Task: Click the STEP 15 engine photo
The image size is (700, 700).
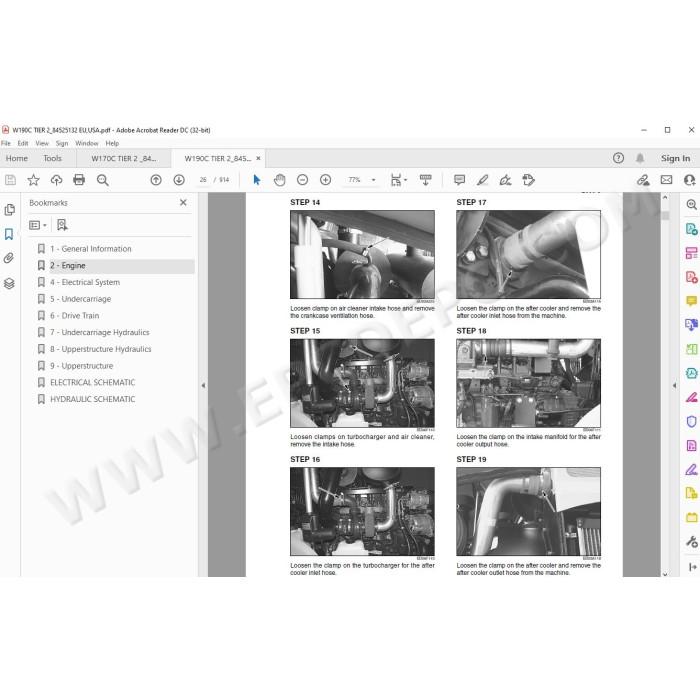Action: click(362, 383)
